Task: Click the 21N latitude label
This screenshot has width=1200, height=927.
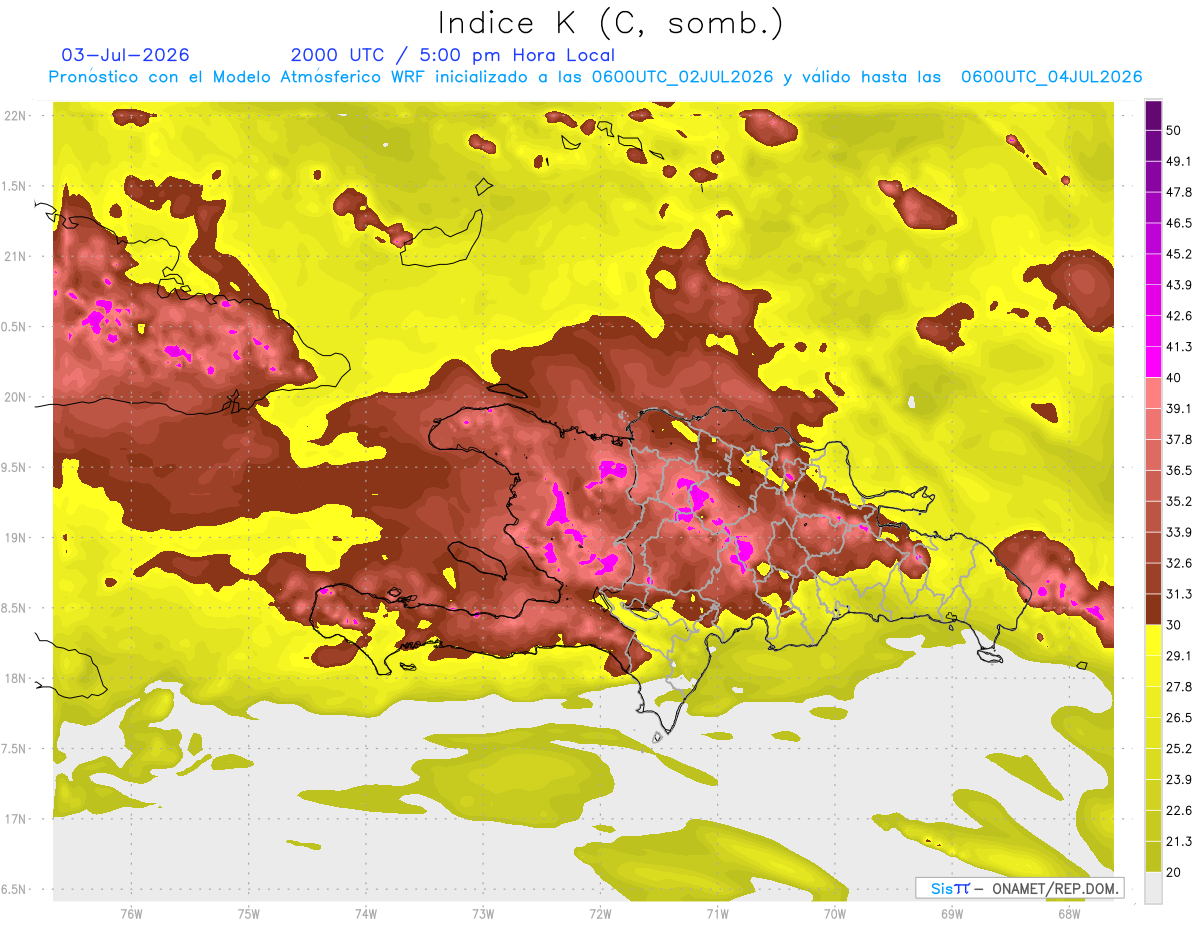Action: tap(16, 256)
